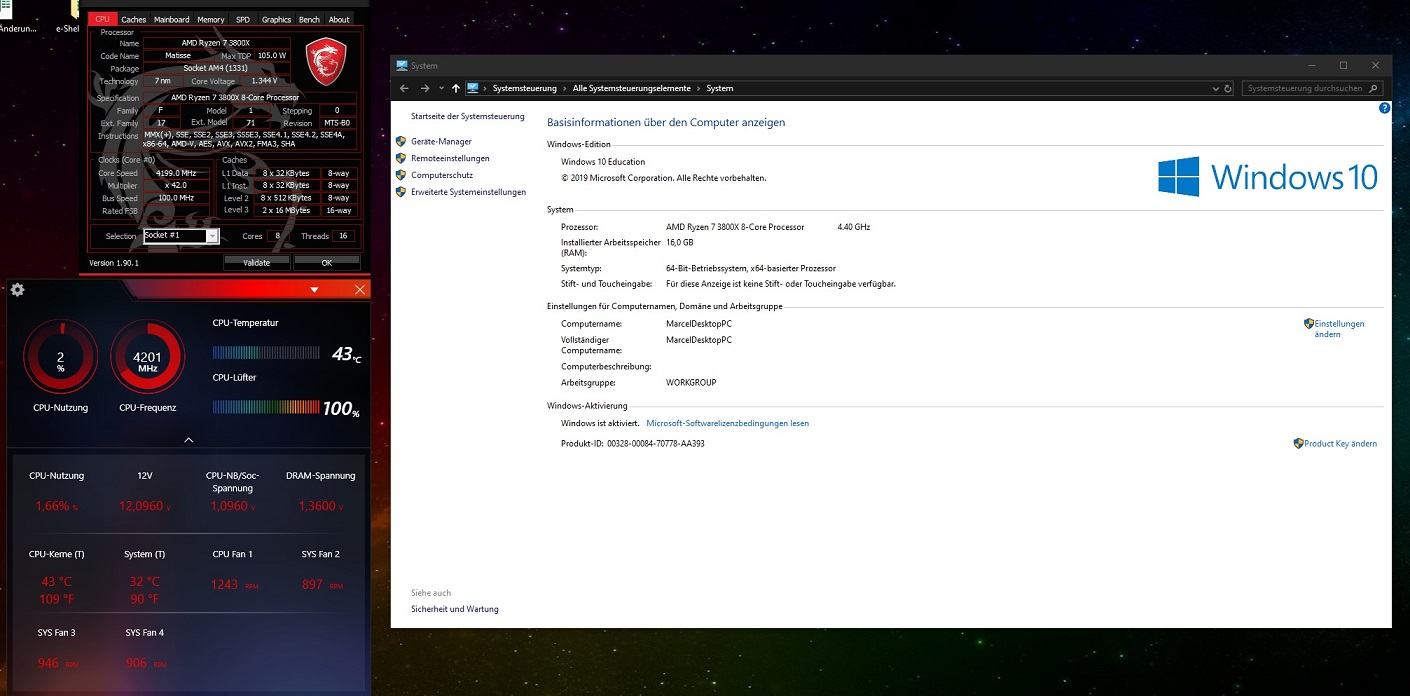The image size is (1410, 696).
Task: Close the MSI monitoring widget
Action: click(x=360, y=290)
